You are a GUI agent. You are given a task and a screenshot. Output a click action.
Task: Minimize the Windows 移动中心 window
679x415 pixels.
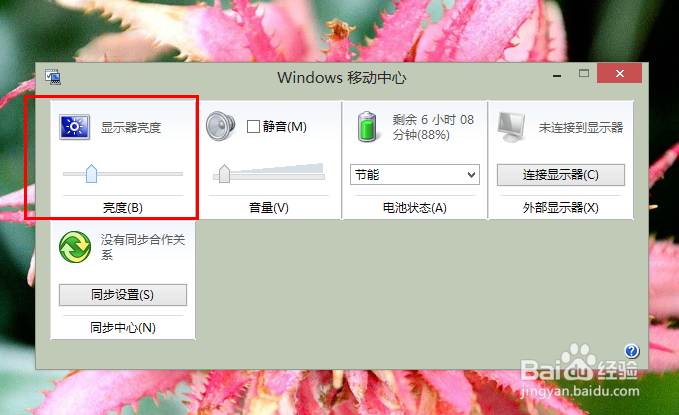557,75
